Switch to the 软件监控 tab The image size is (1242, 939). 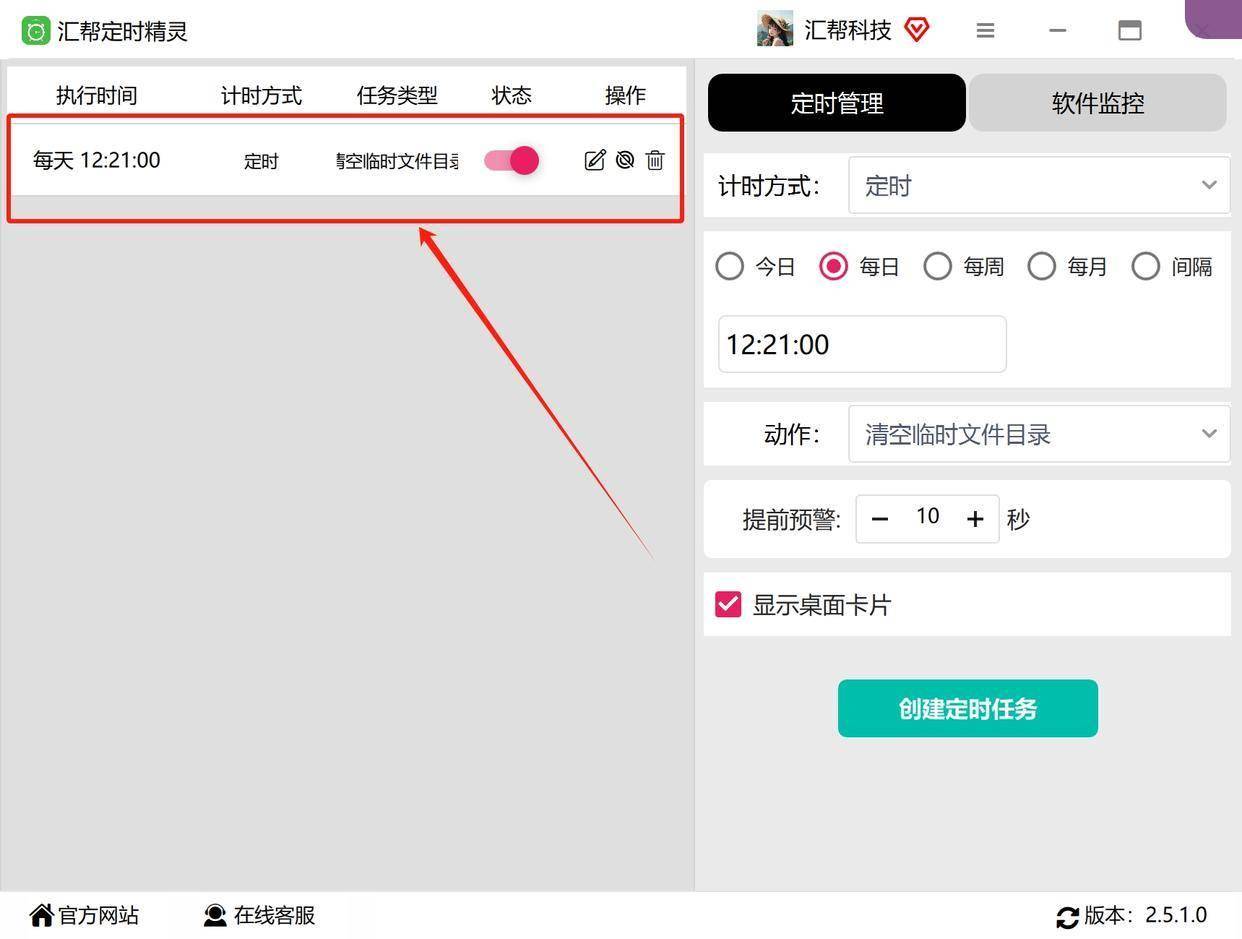coord(1097,102)
